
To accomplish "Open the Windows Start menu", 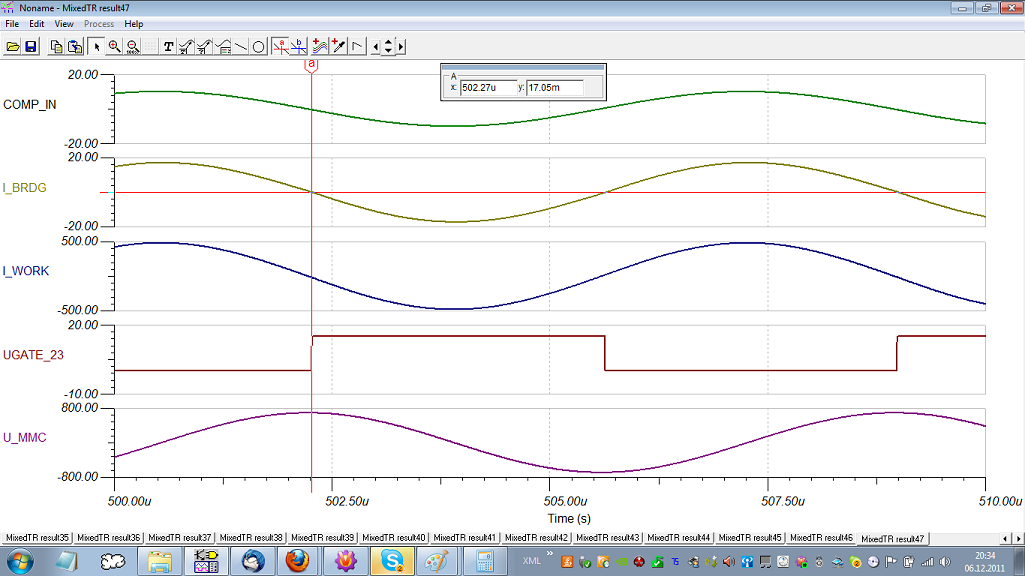I will coord(19,561).
